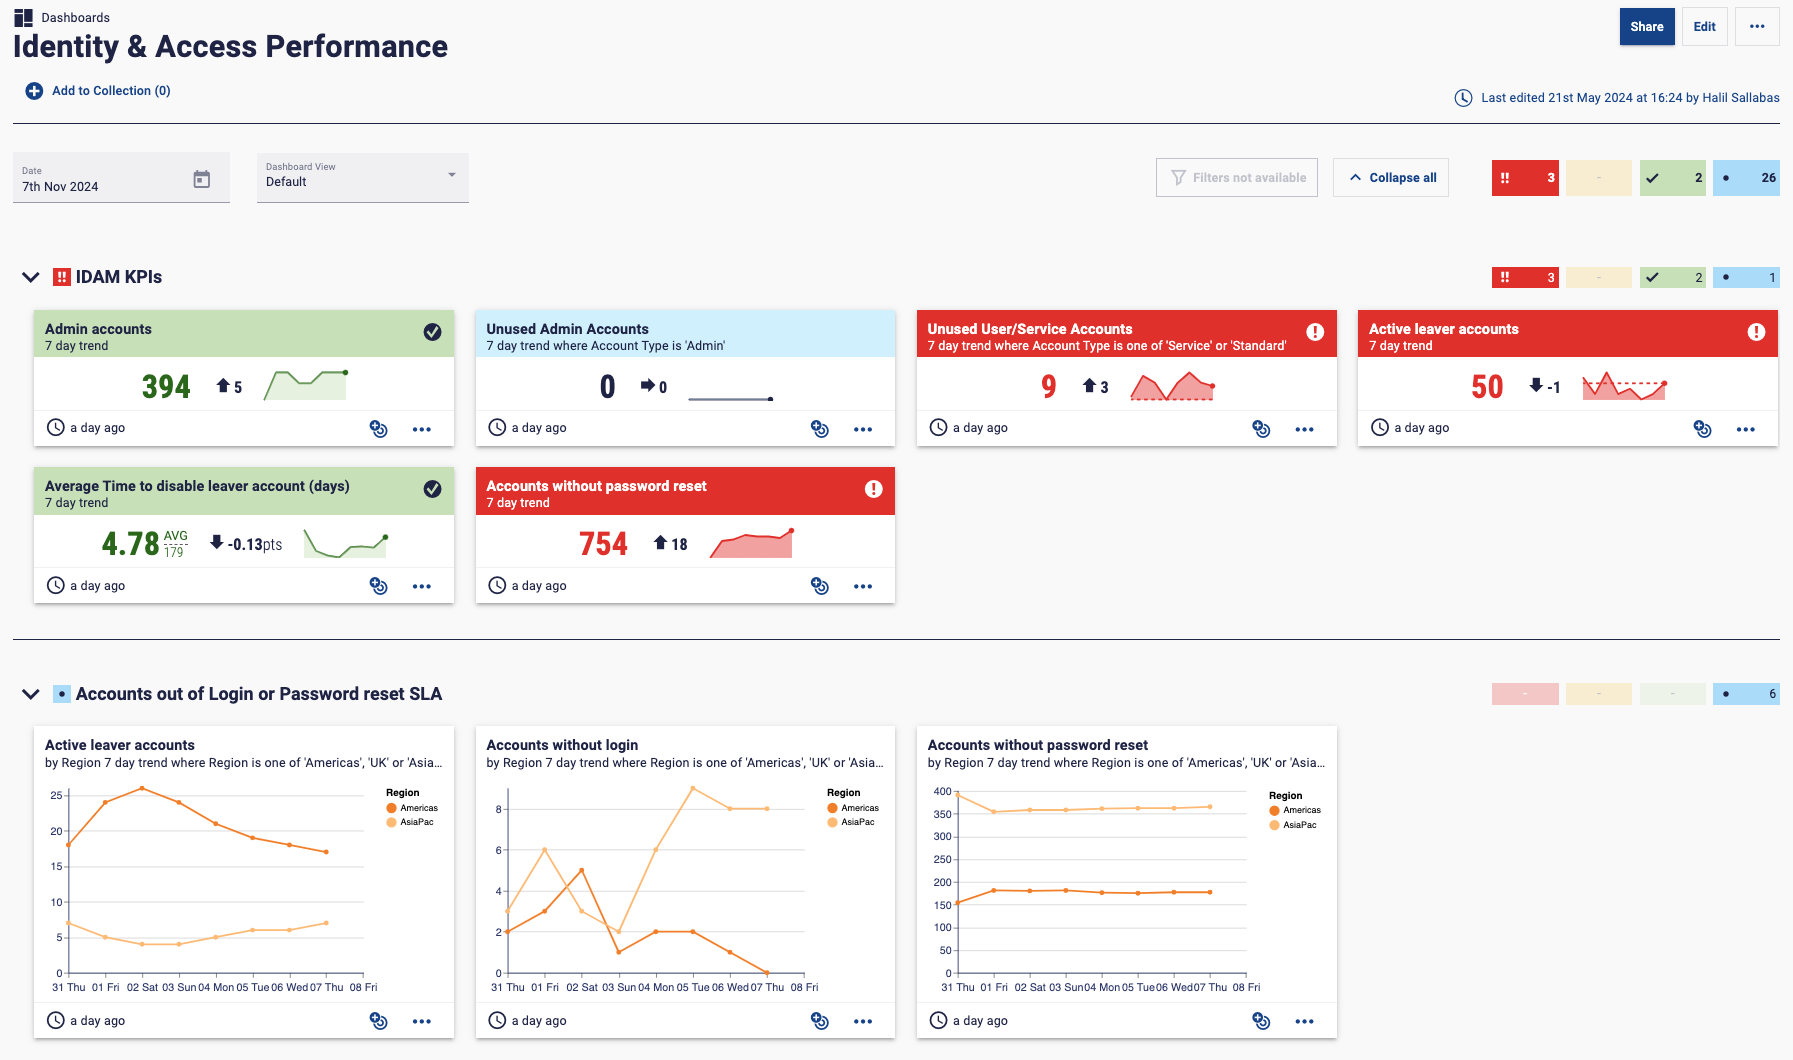The height and width of the screenshot is (1060, 1793).
Task: Open the top-right dashboard more options menu
Action: point(1756,27)
